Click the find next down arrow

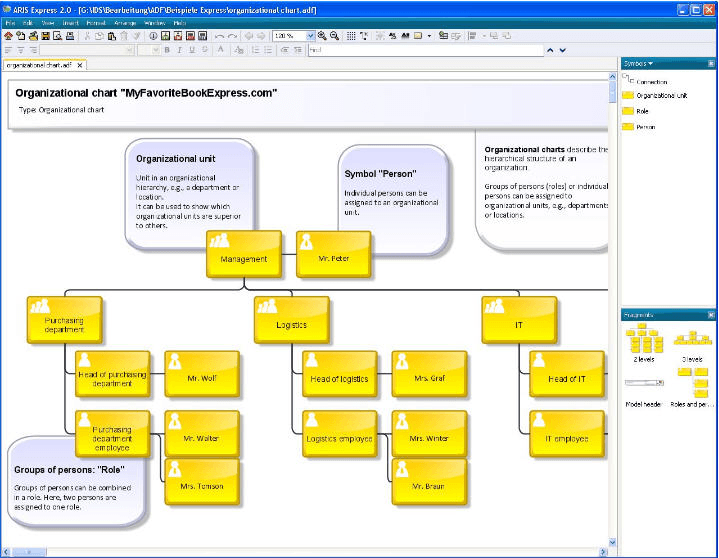coord(562,49)
